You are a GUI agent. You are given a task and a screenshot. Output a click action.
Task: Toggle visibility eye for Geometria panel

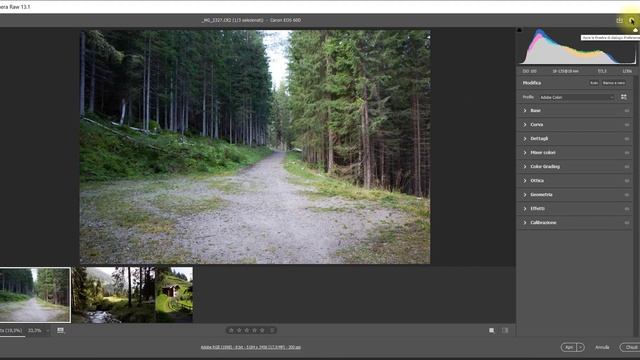pyautogui.click(x=627, y=195)
